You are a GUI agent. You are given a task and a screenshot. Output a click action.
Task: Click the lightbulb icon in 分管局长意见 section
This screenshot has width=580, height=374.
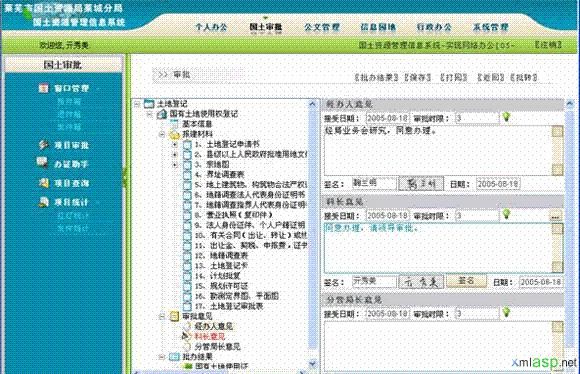click(x=506, y=313)
